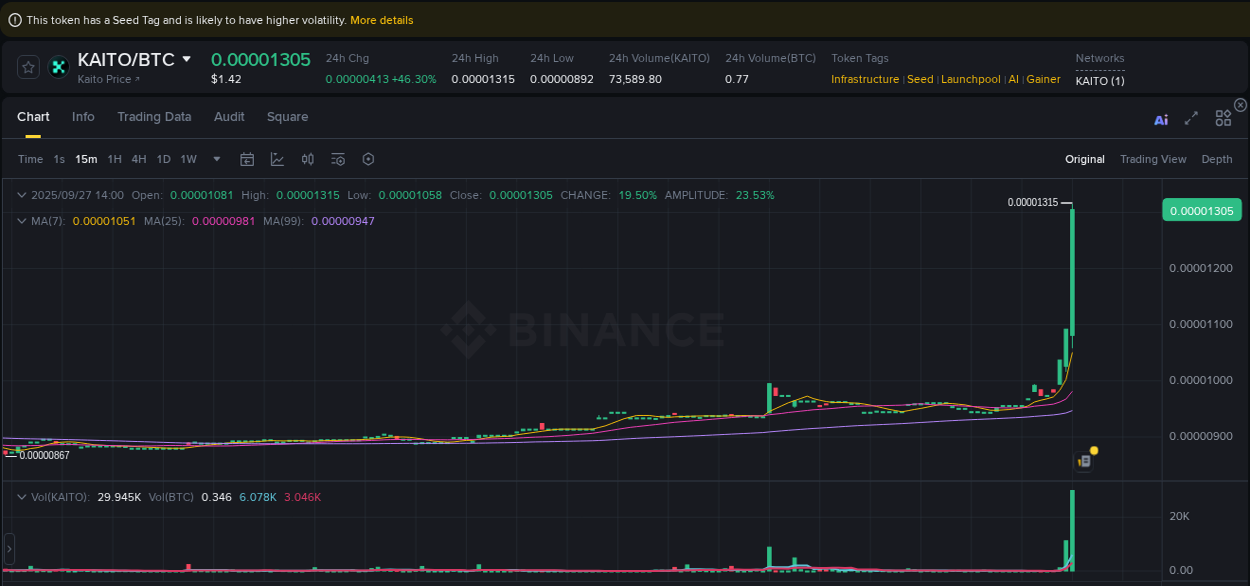The image size is (1250, 586).
Task: Open the extra timeframes dropdown arrow
Action: click(x=216, y=159)
